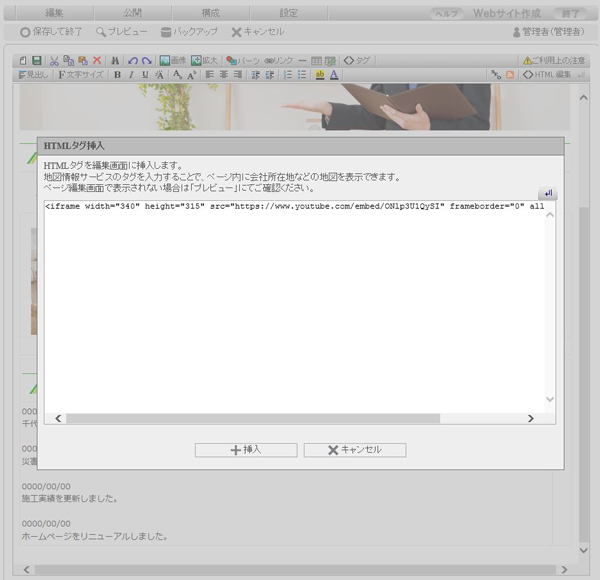Click the パーツ parts button

coord(243,60)
